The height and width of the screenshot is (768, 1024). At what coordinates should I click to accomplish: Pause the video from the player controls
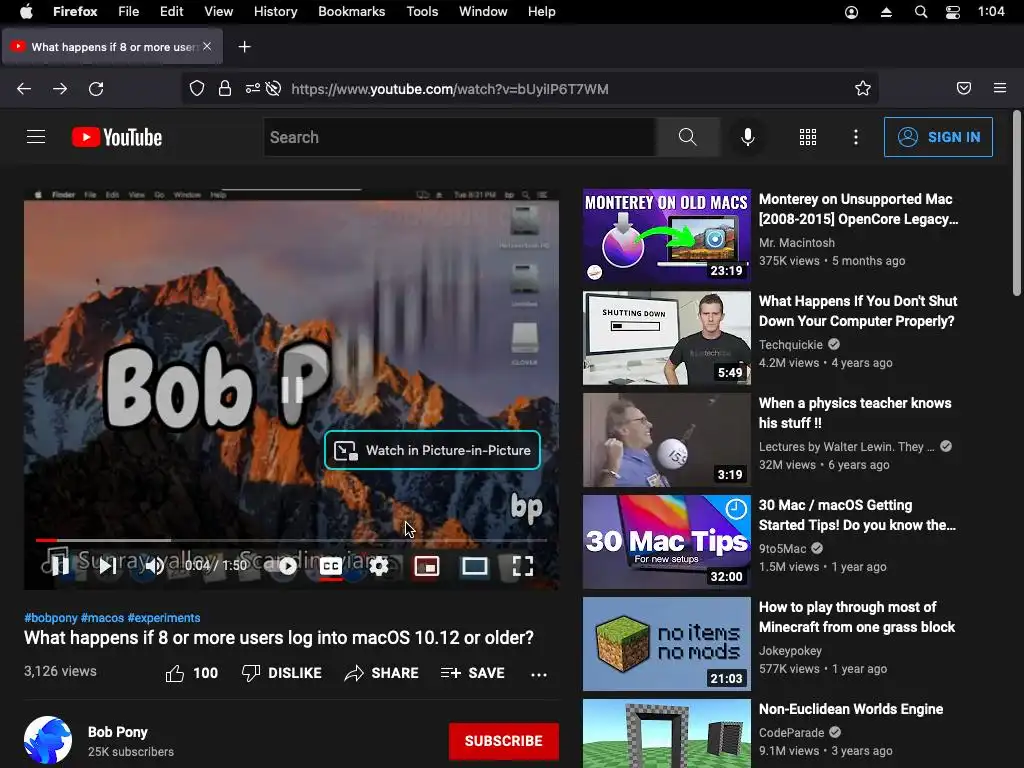(60, 566)
